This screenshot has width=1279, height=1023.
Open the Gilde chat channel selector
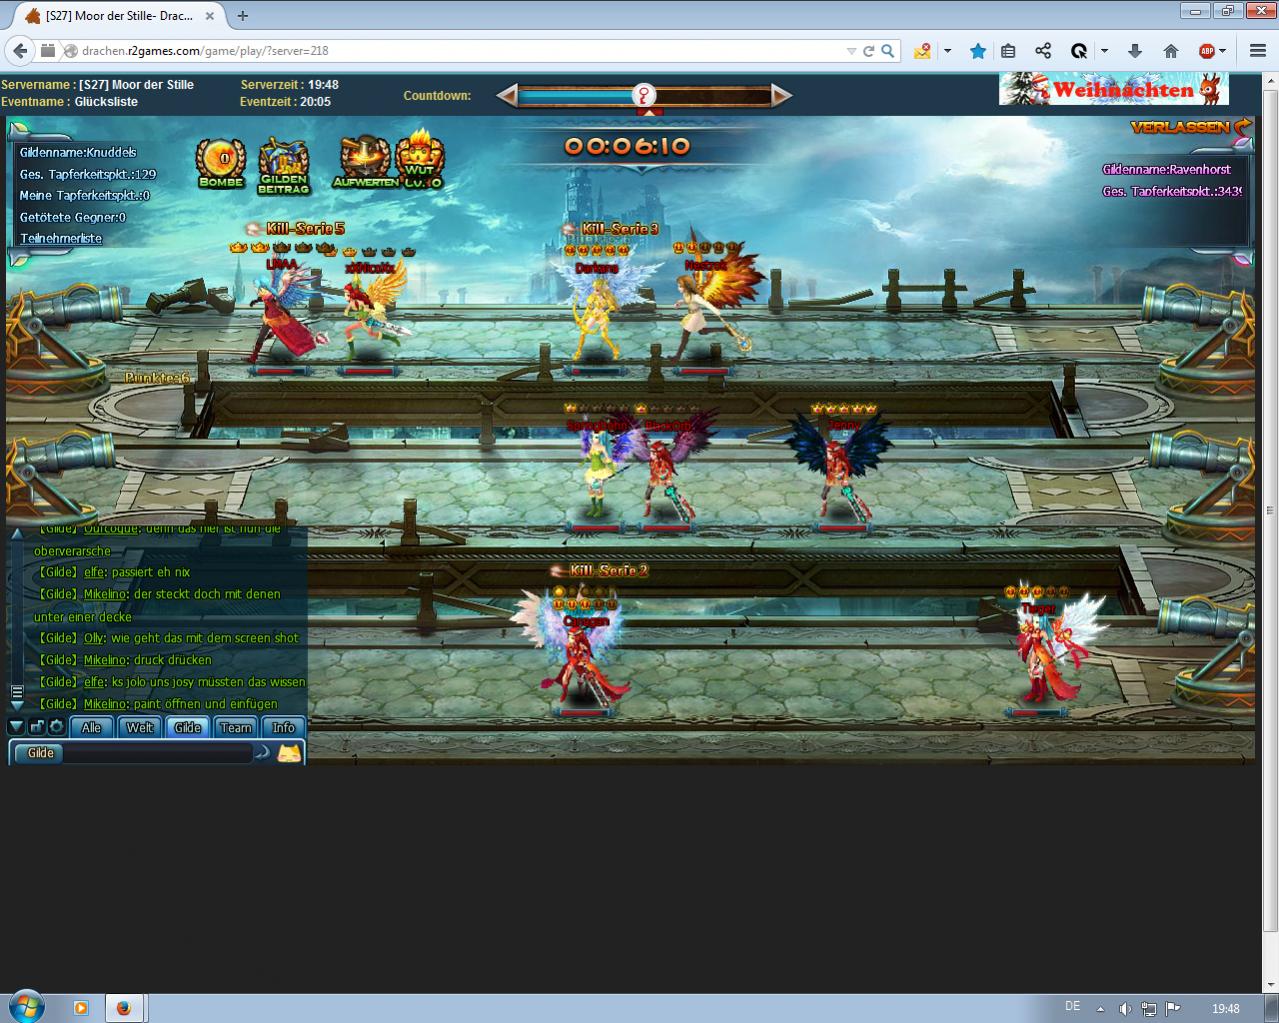point(41,753)
